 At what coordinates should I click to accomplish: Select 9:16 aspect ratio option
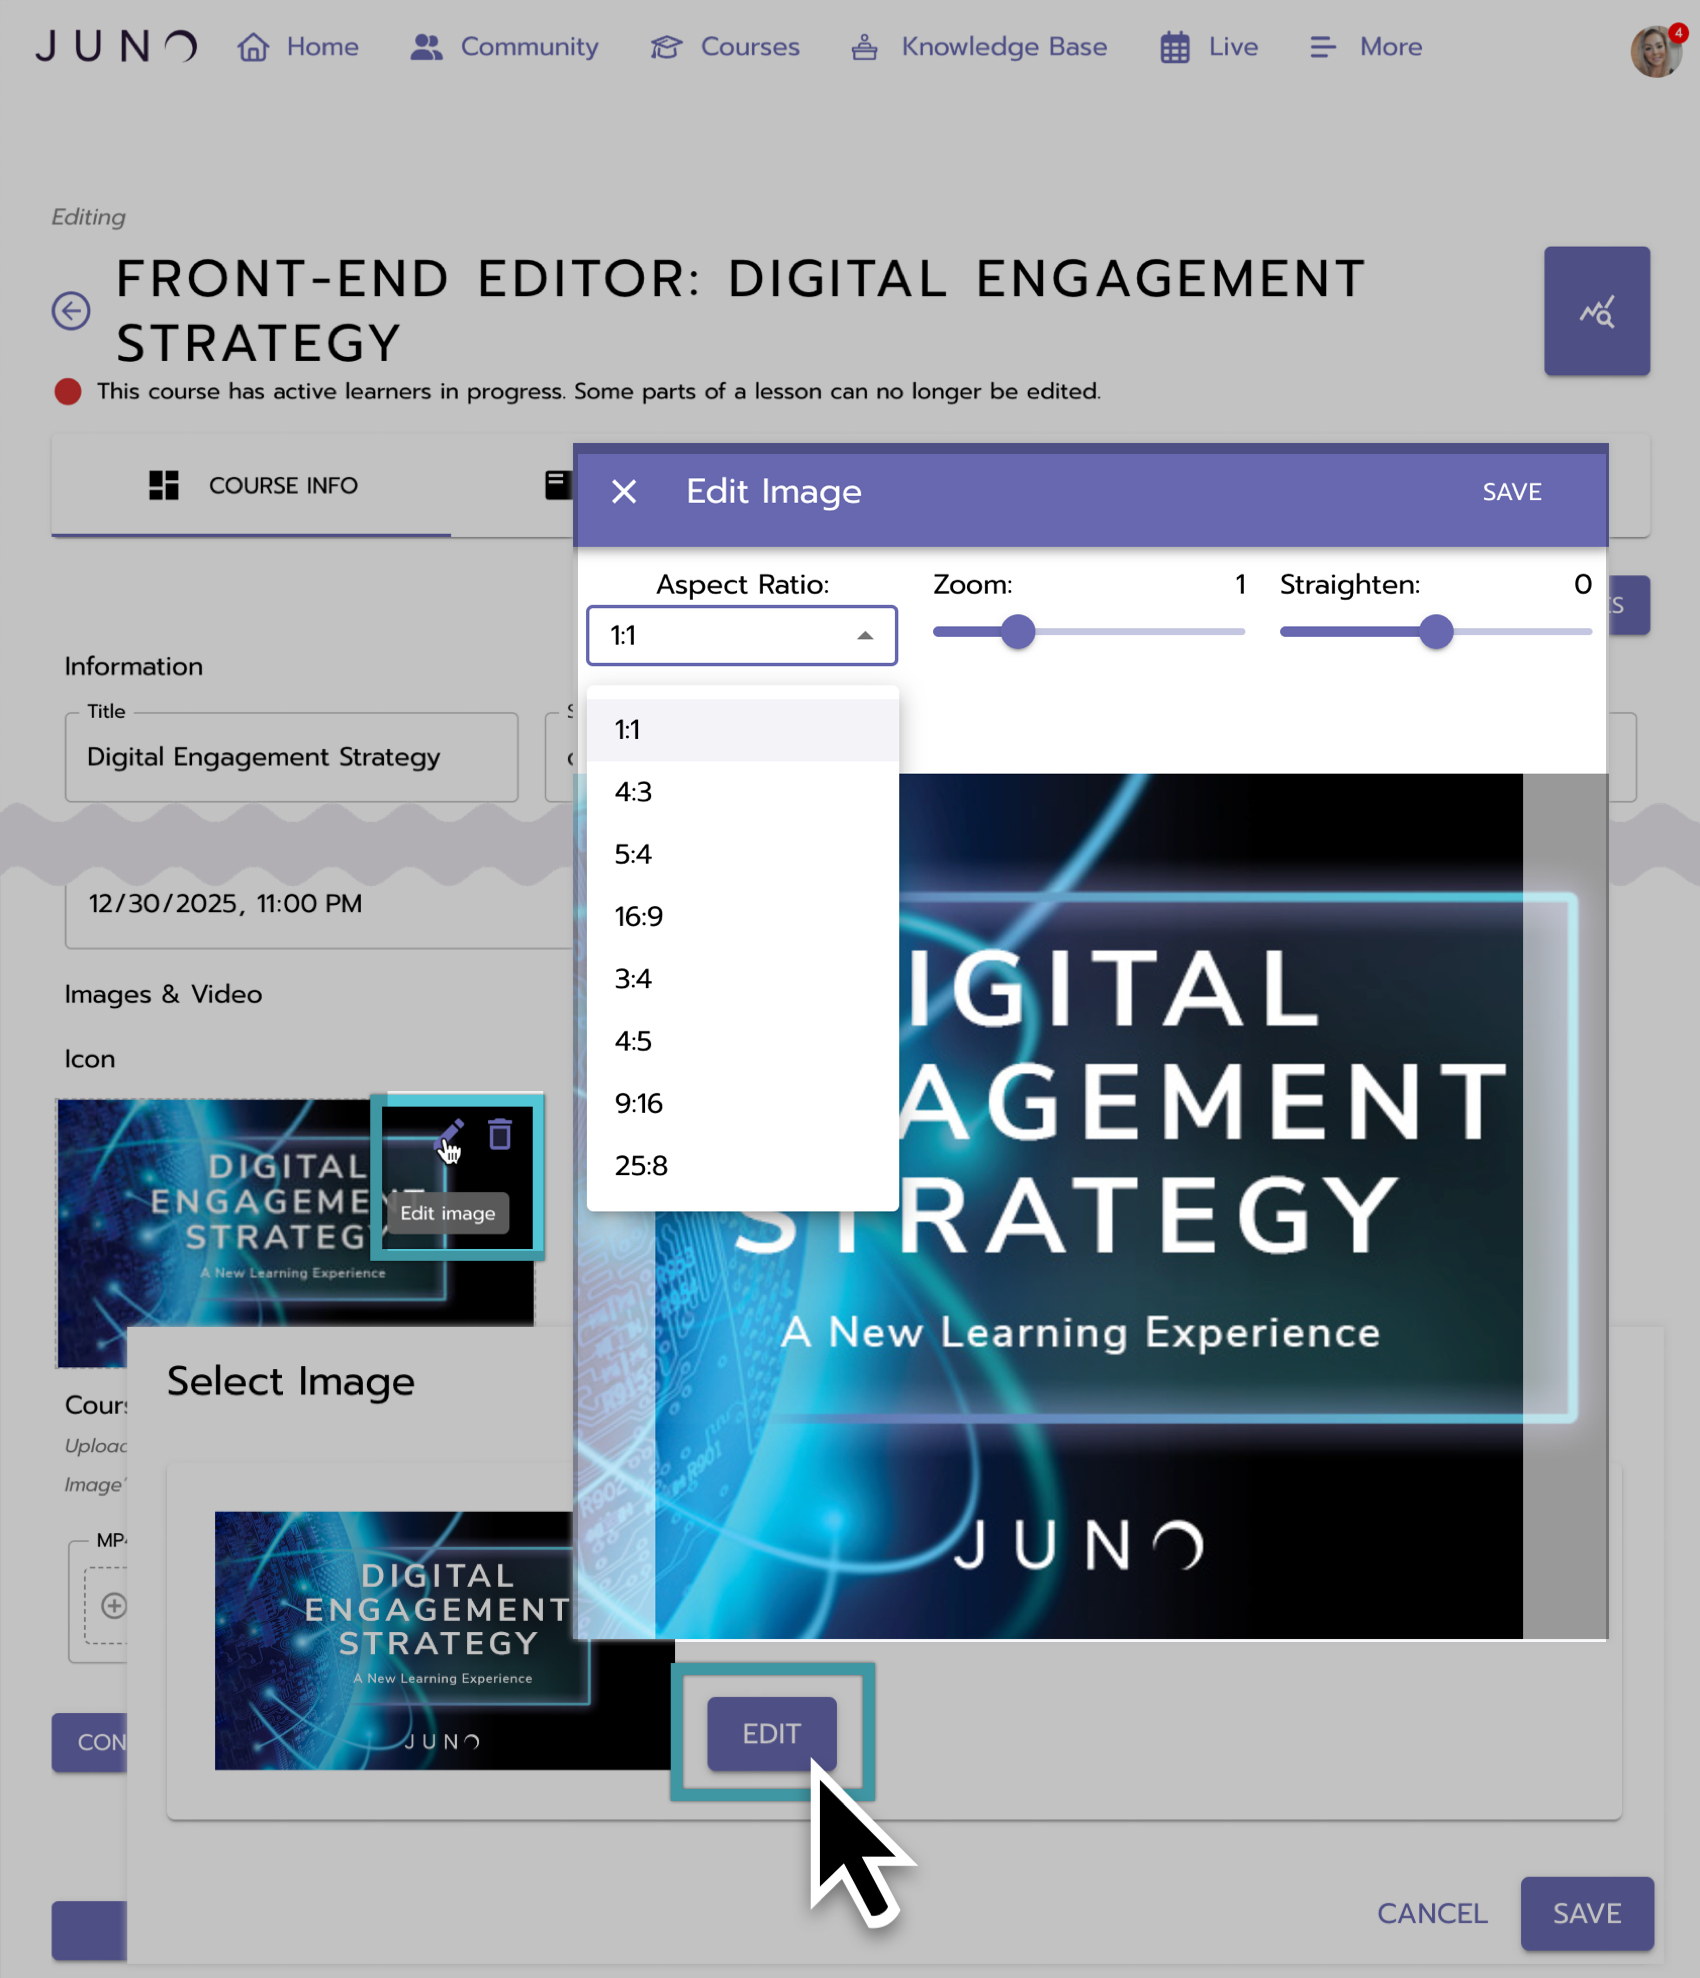743,1104
